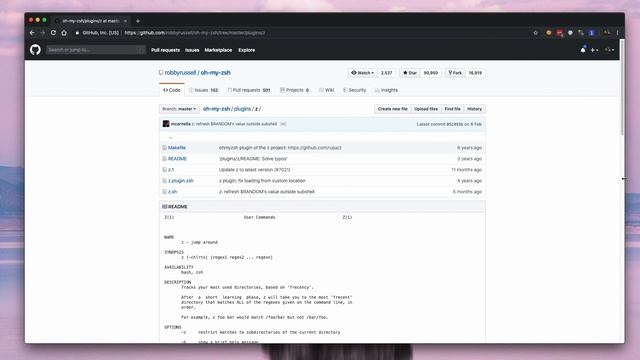
Task: Click the Create new file button
Action: click(393, 109)
